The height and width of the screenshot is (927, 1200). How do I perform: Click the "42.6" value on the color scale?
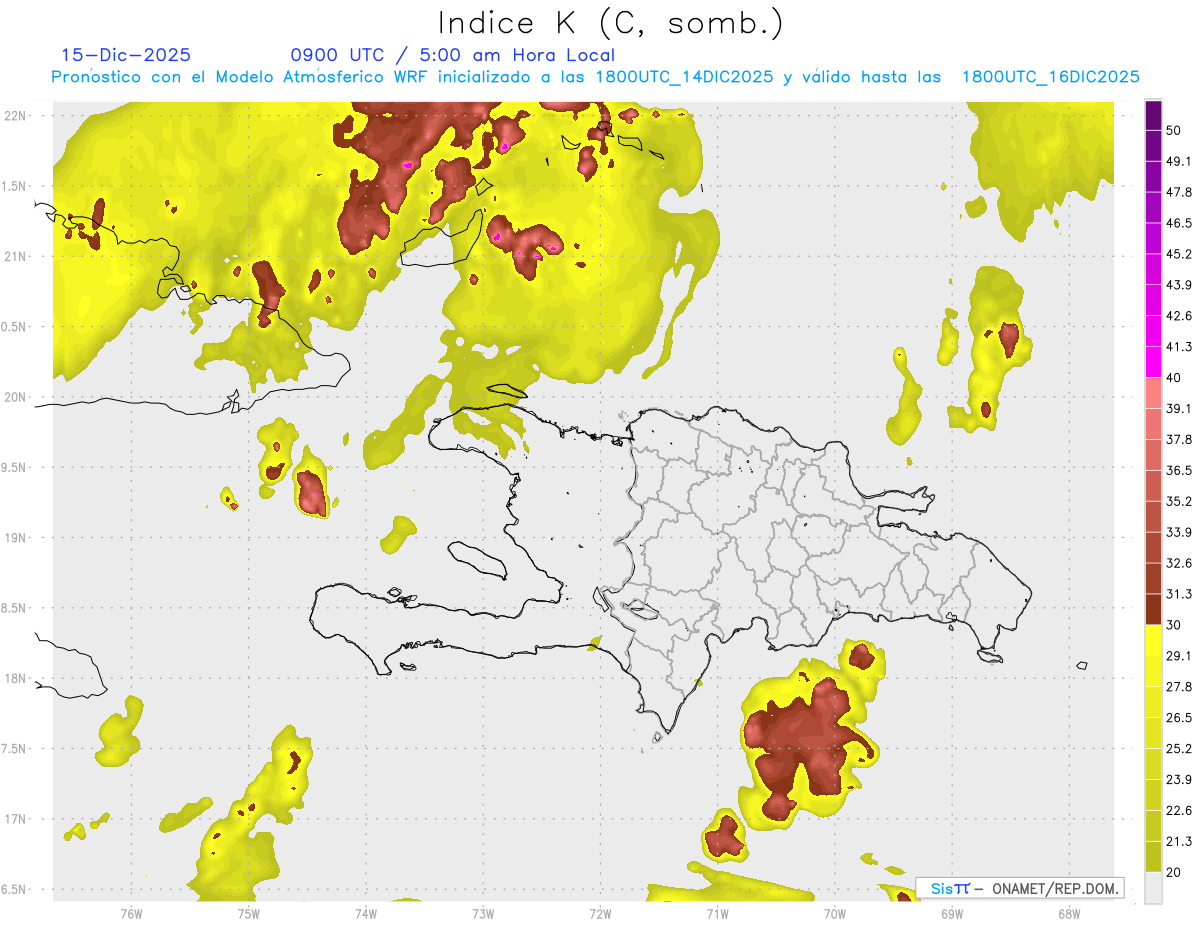(x=1179, y=316)
